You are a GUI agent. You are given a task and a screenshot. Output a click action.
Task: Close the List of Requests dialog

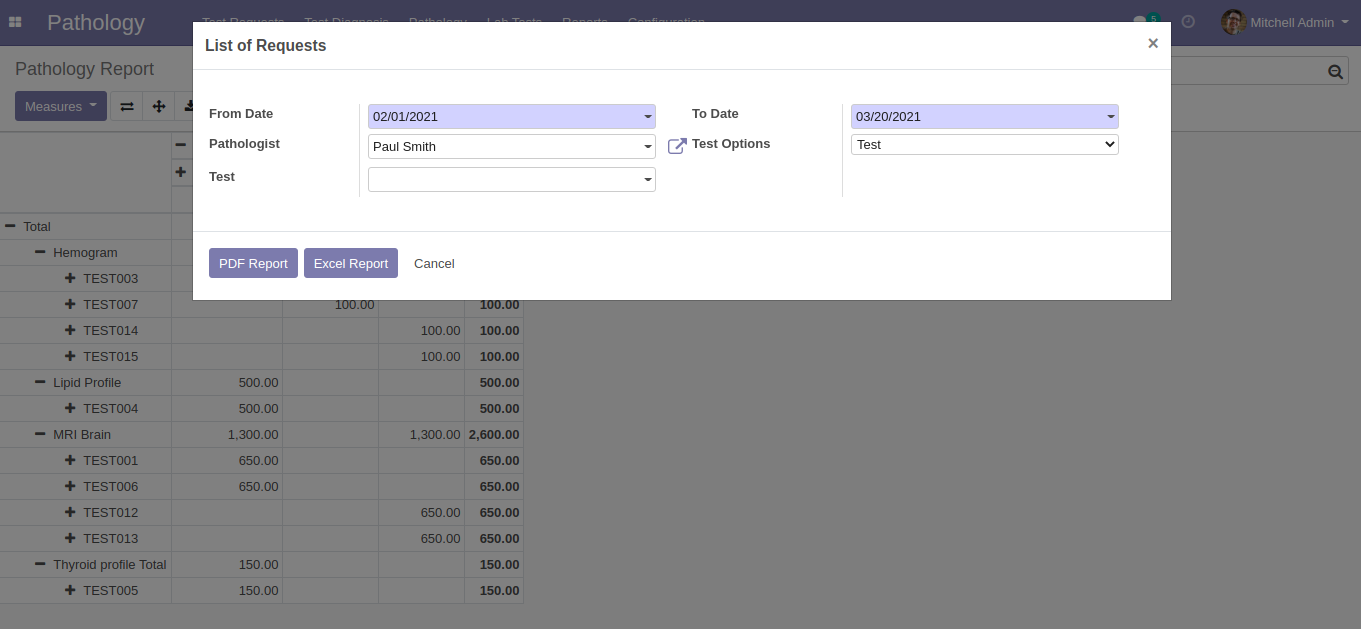point(1152,44)
